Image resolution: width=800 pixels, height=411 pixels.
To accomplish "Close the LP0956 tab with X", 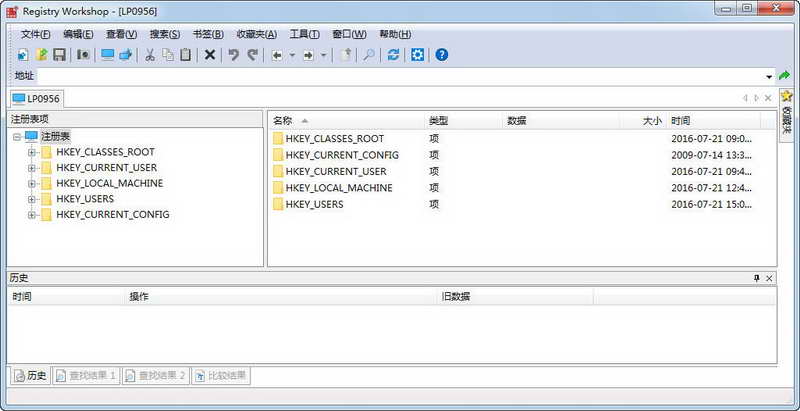I will coord(768,98).
